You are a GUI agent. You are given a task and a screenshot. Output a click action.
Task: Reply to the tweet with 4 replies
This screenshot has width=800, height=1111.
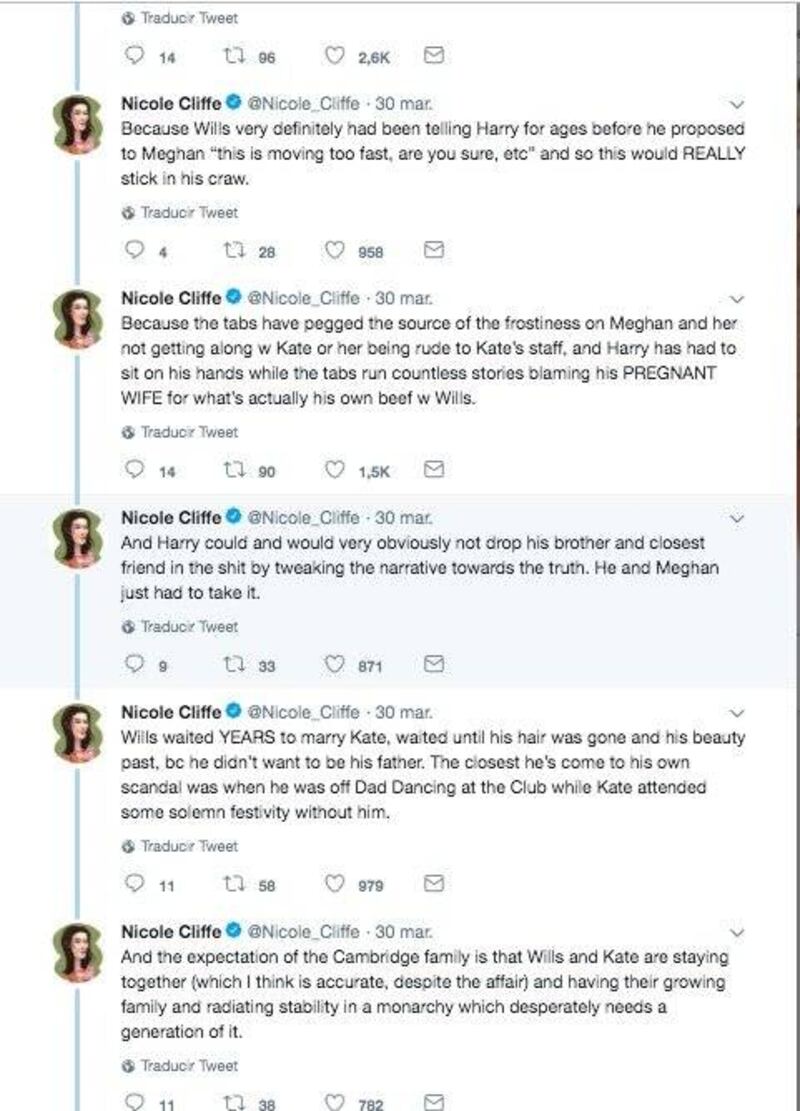click(x=135, y=249)
